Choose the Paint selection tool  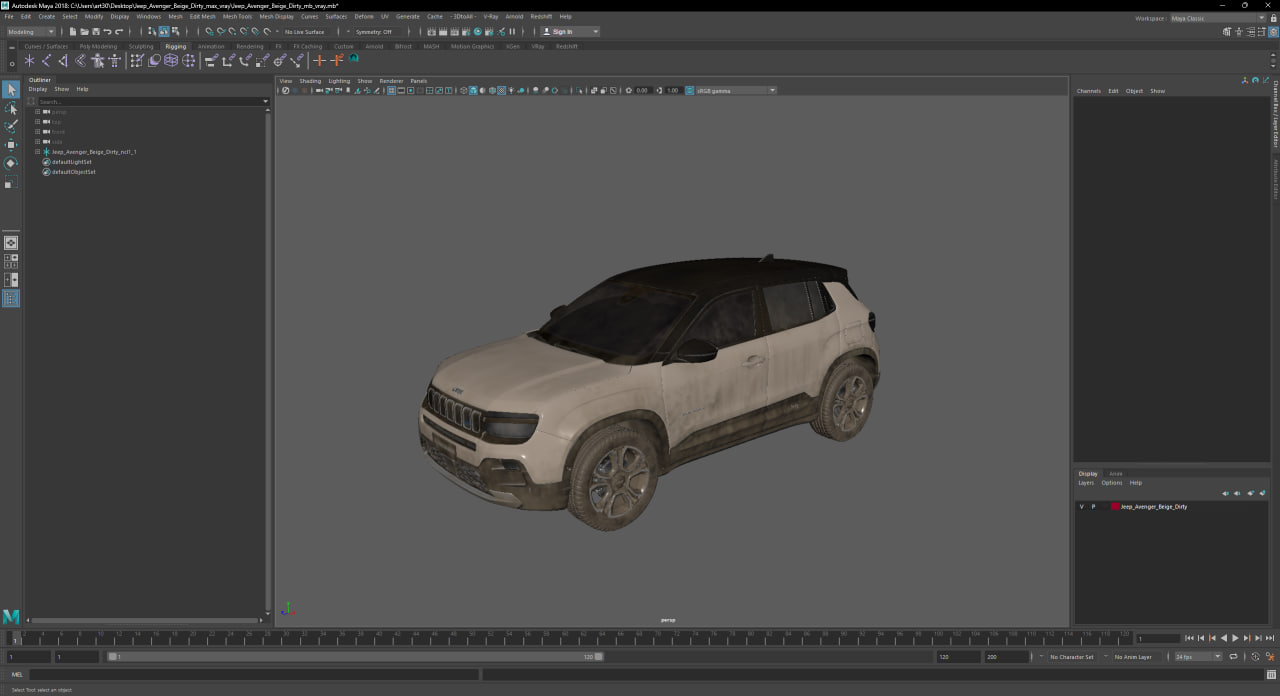(x=10, y=126)
